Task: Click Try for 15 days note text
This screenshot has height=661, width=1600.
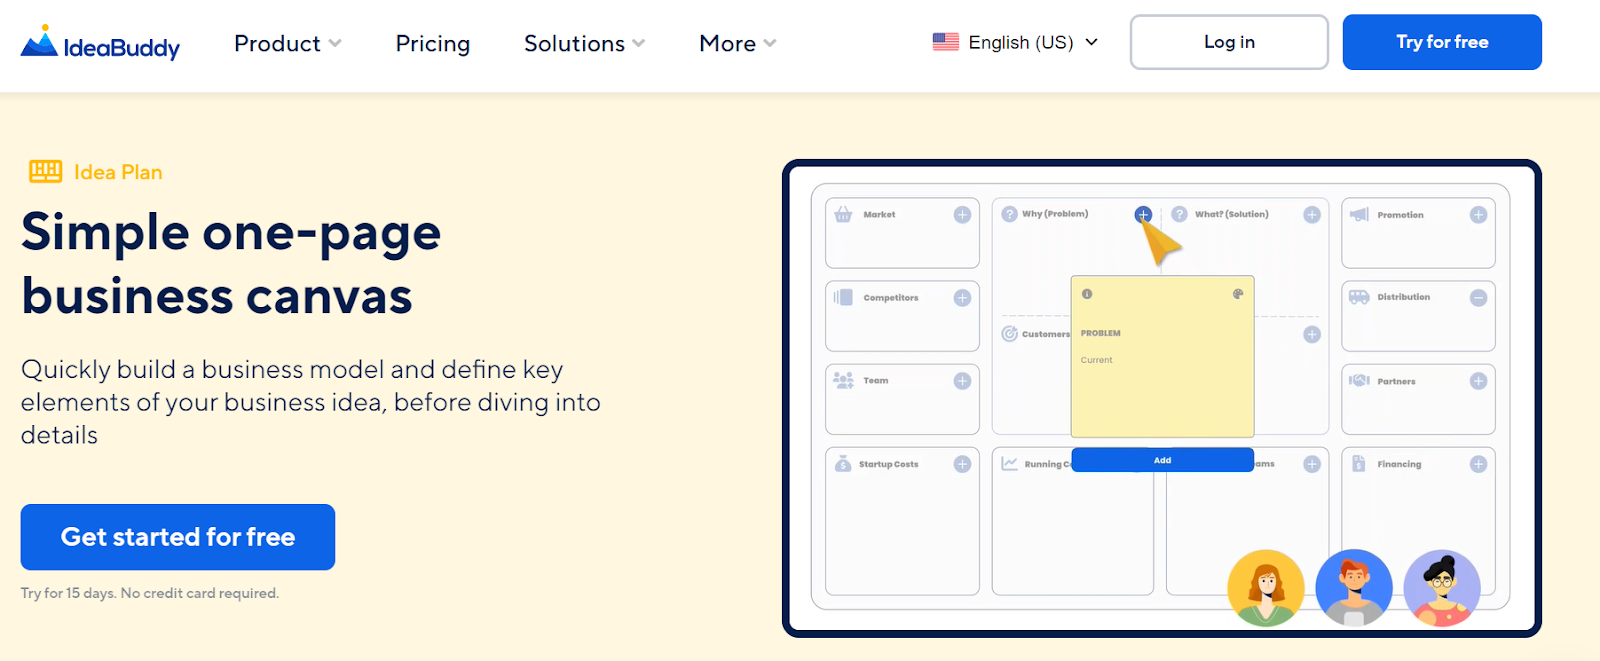Action: [x=150, y=593]
